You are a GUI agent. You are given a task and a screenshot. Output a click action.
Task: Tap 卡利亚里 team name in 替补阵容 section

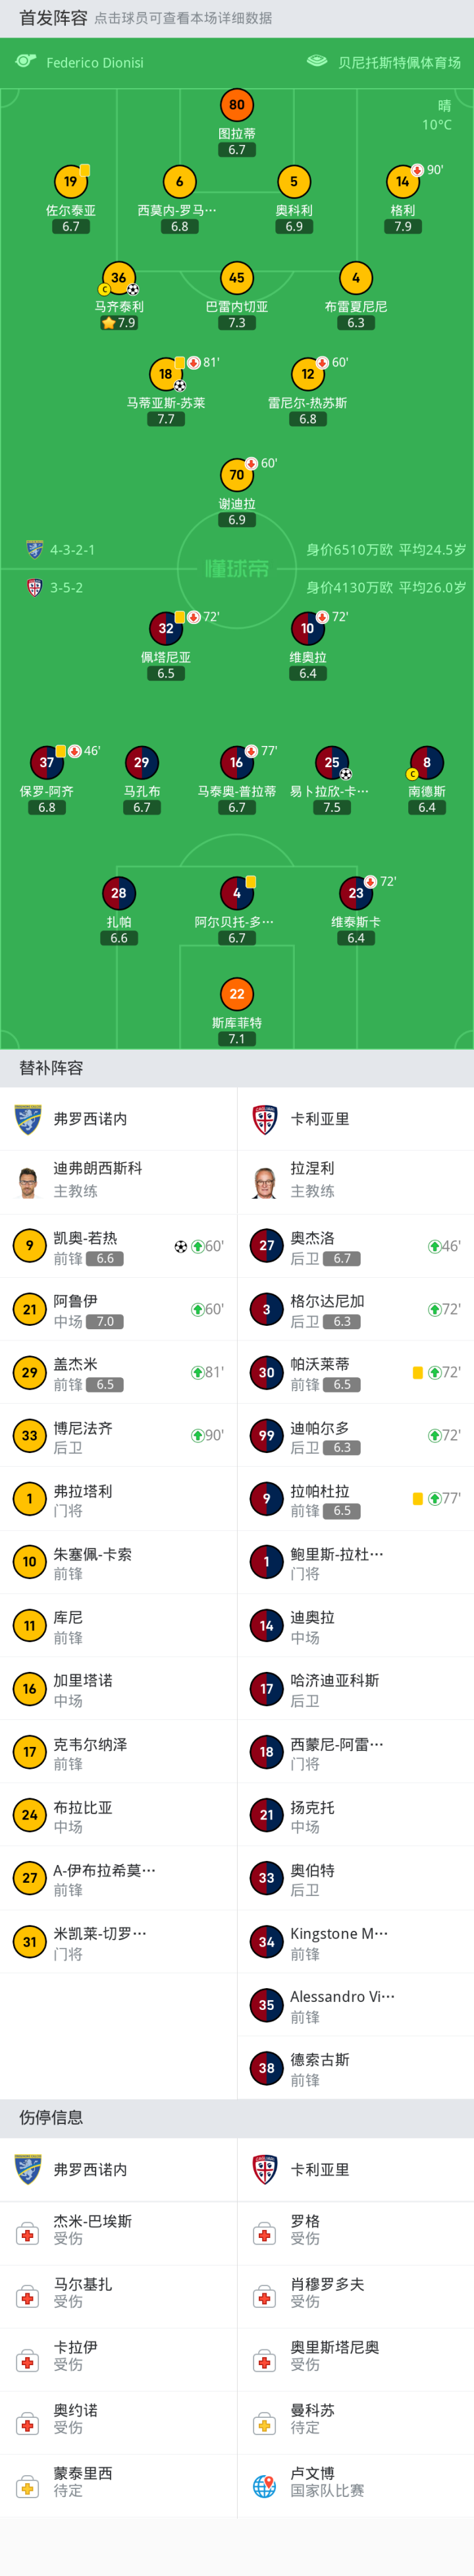coord(320,1119)
